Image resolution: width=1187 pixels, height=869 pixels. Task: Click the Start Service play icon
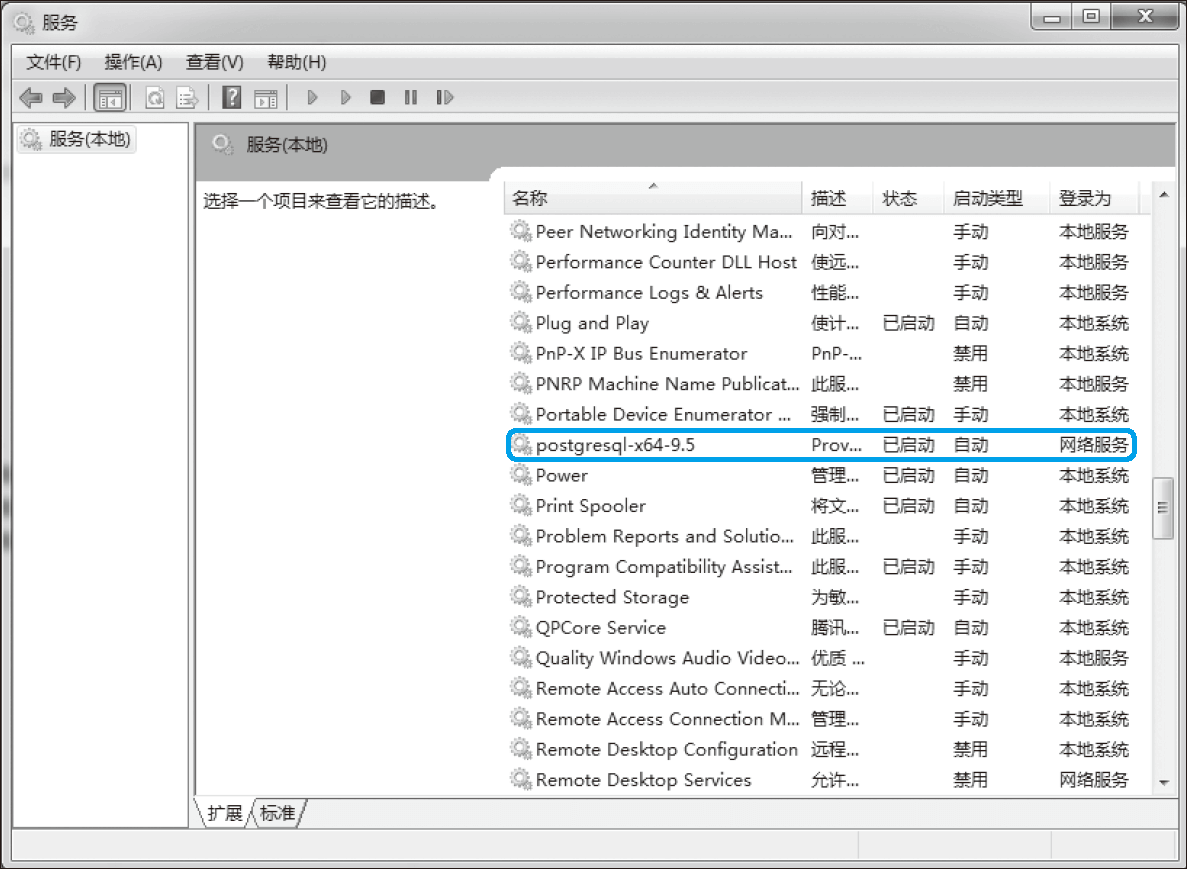click(x=313, y=96)
